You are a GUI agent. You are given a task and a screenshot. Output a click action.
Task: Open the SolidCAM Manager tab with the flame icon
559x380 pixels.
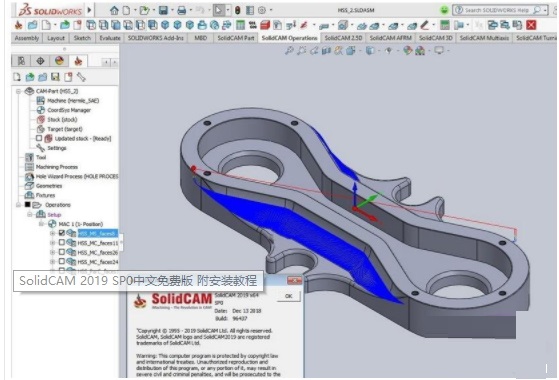coord(78,61)
